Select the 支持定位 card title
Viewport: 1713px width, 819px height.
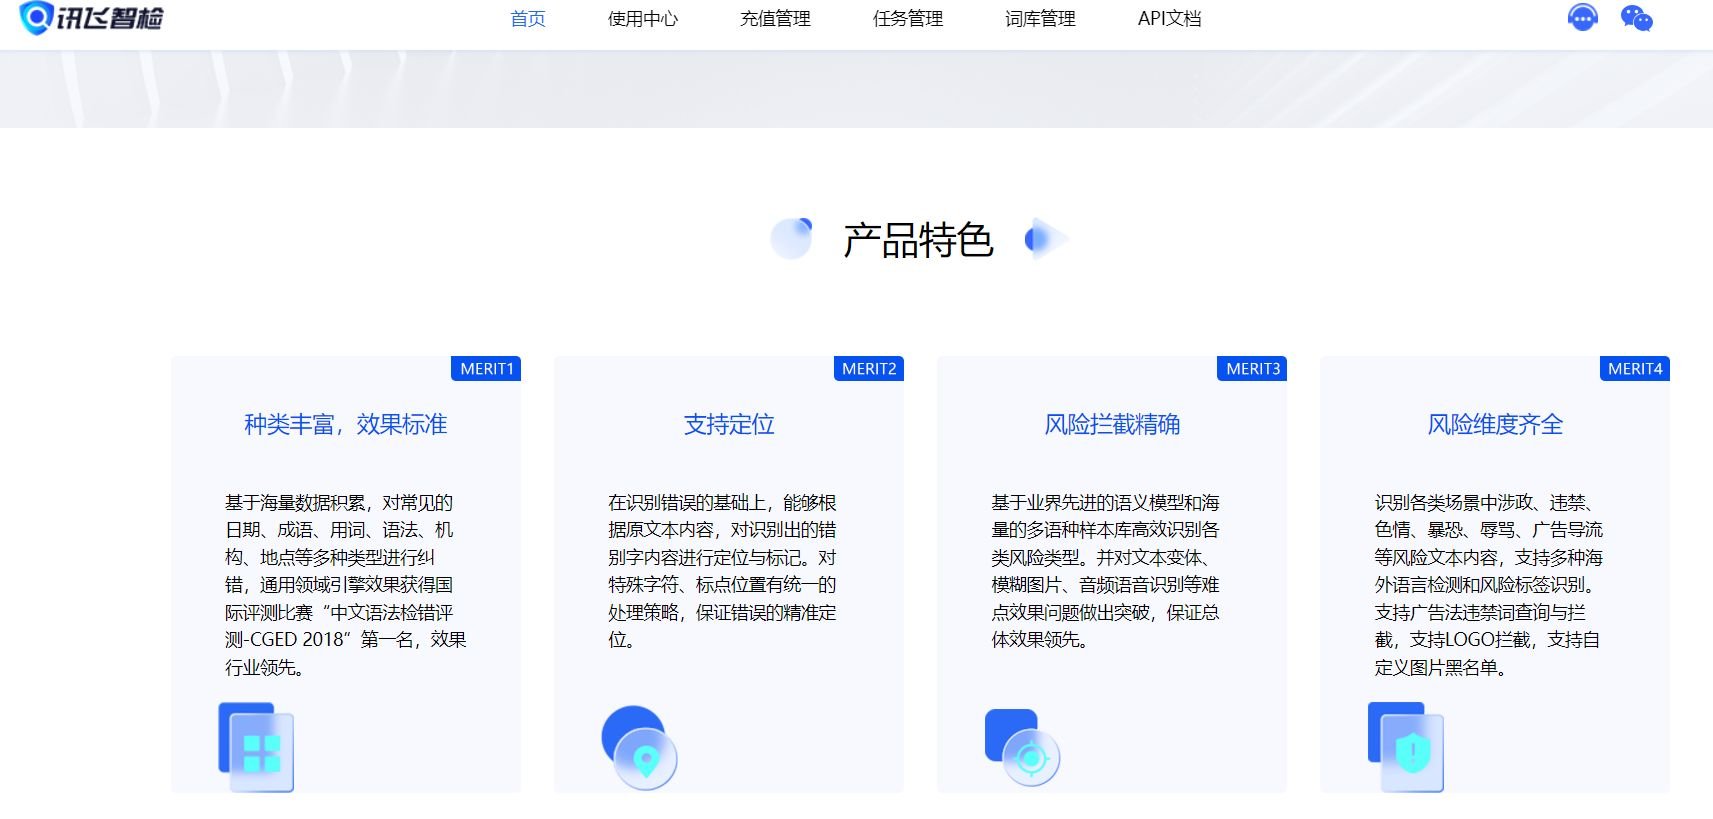click(729, 425)
